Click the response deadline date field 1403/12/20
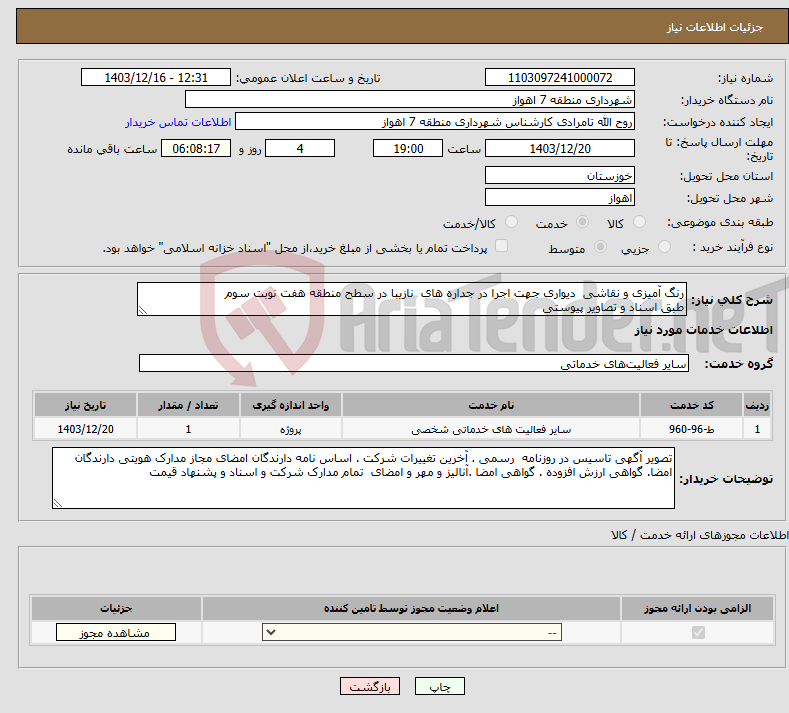 pos(560,148)
